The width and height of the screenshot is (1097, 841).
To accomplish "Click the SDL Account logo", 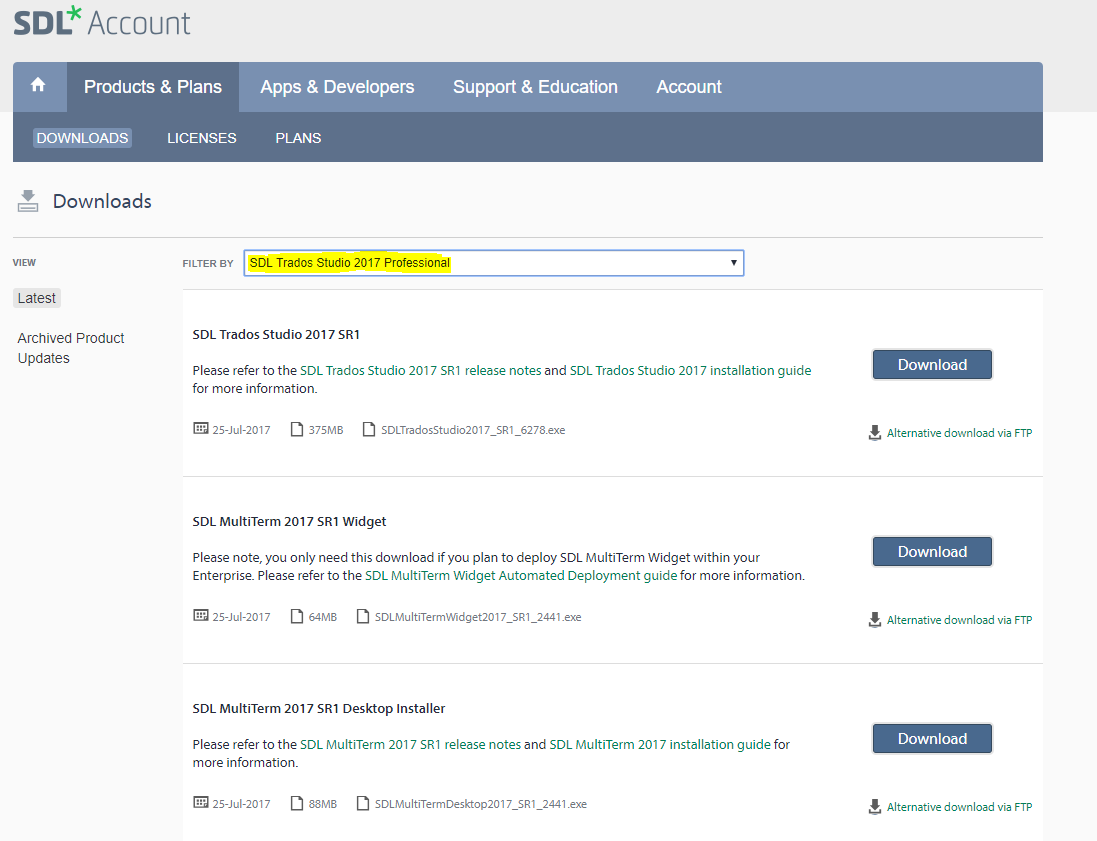I will coord(102,22).
